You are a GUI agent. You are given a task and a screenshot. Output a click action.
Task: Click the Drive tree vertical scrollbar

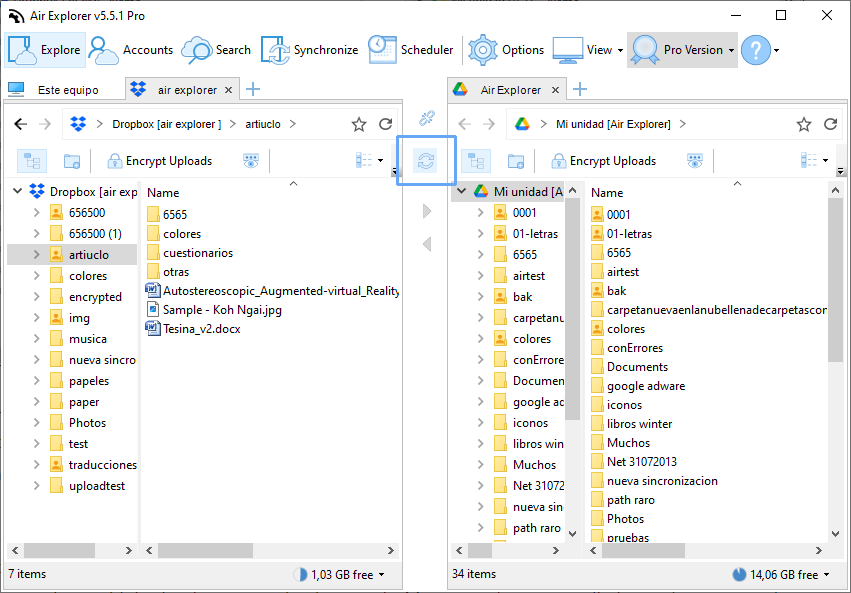click(x=572, y=308)
